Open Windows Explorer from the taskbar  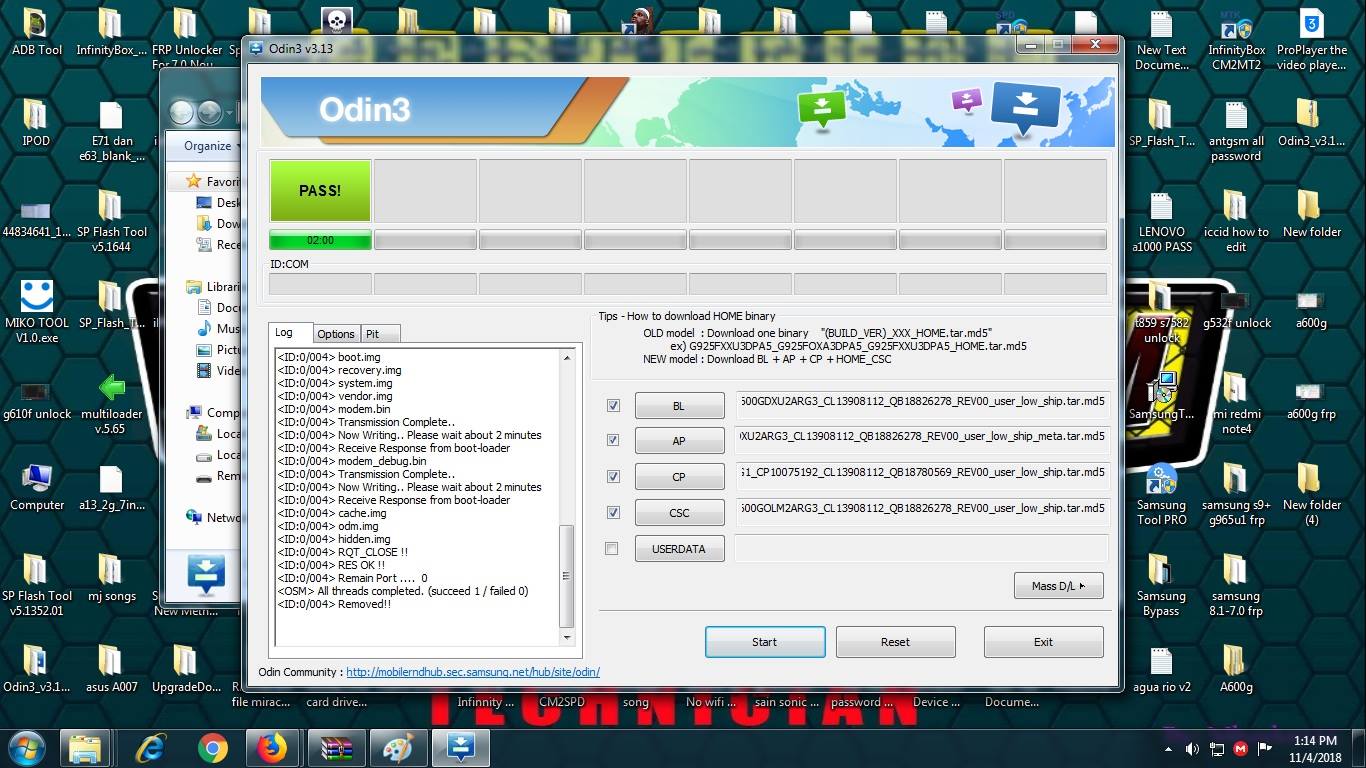pyautogui.click(x=86, y=747)
